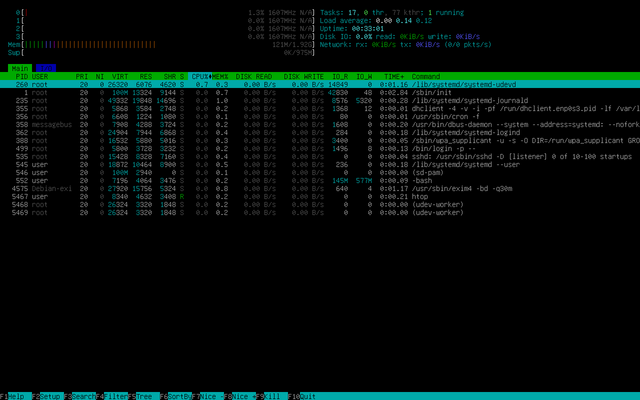Viewport: 640px width, 400px height.
Task: Sort by the DISK READ column header
Action: tap(254, 76)
